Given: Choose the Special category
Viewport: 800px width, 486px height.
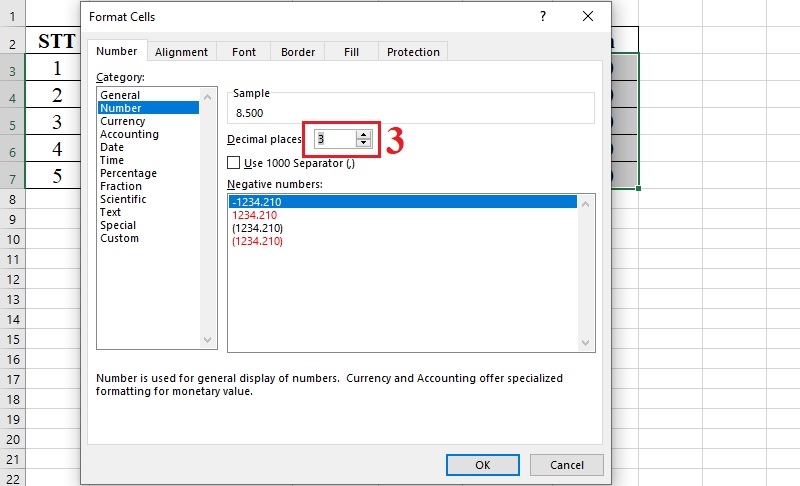Looking at the screenshot, I should click(x=148, y=225).
